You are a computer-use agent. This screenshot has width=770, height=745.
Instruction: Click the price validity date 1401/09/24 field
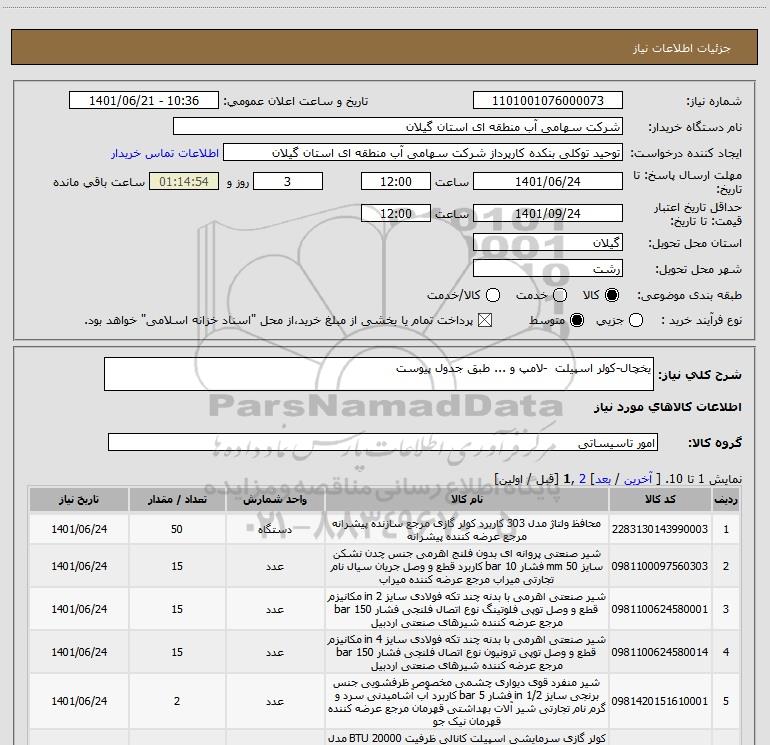tap(548, 213)
